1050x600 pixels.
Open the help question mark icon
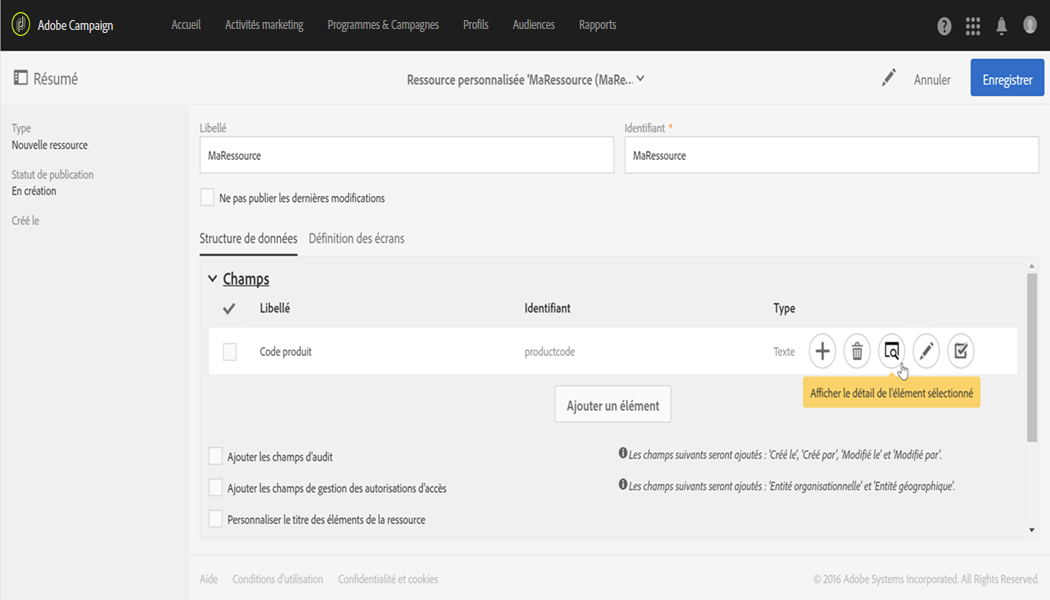[x=944, y=26]
